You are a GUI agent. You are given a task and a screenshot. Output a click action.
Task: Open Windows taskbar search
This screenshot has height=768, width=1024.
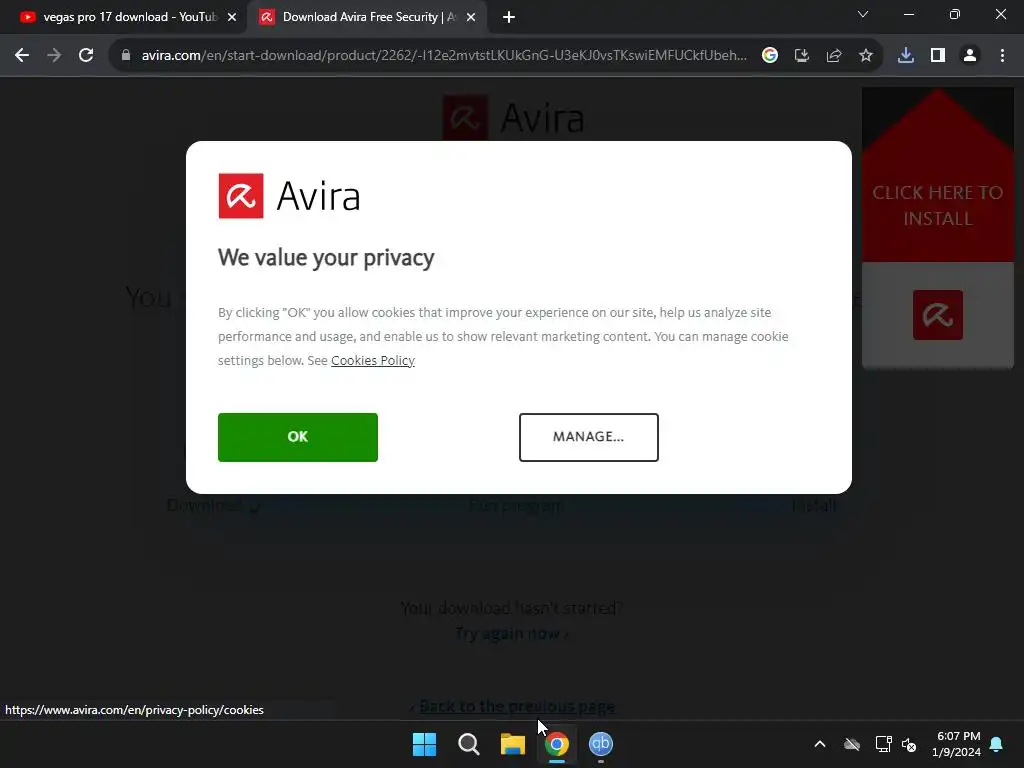[x=469, y=744]
